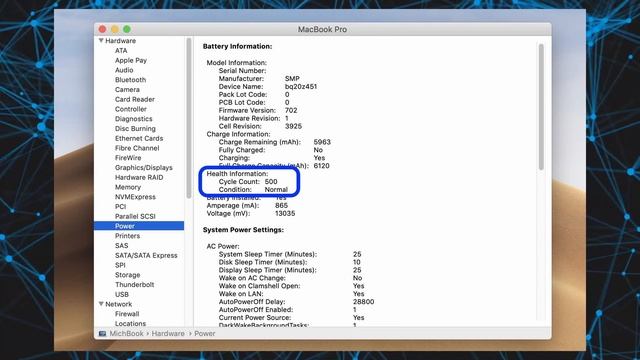
Task: Select Hardware RAID in the sidebar
Action: 139,178
